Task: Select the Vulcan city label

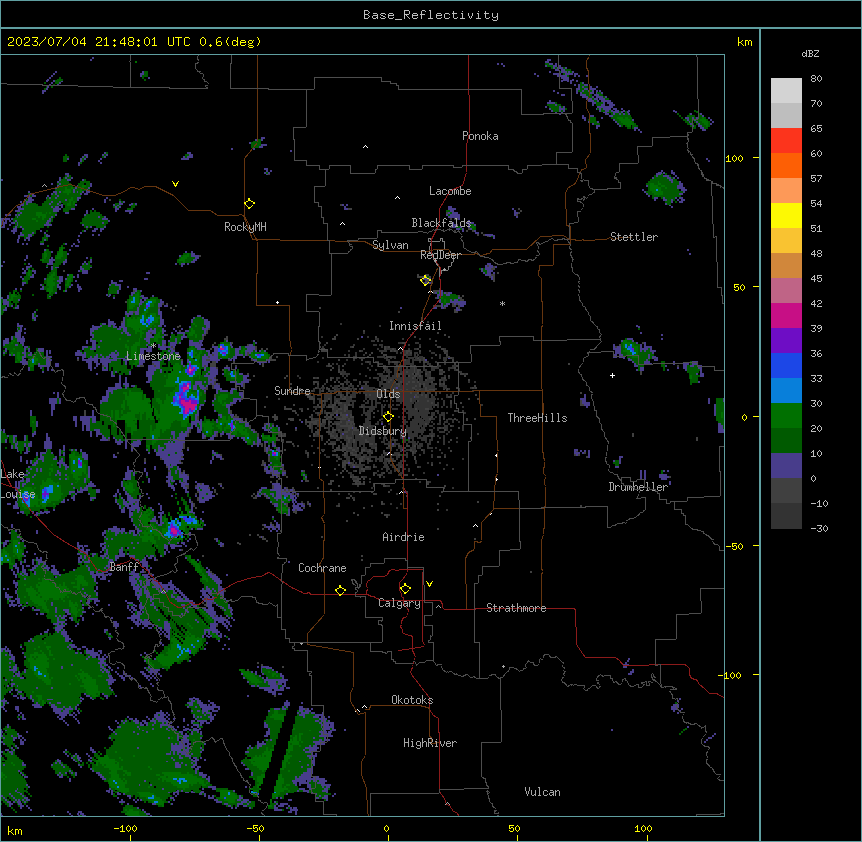Action: [542, 792]
